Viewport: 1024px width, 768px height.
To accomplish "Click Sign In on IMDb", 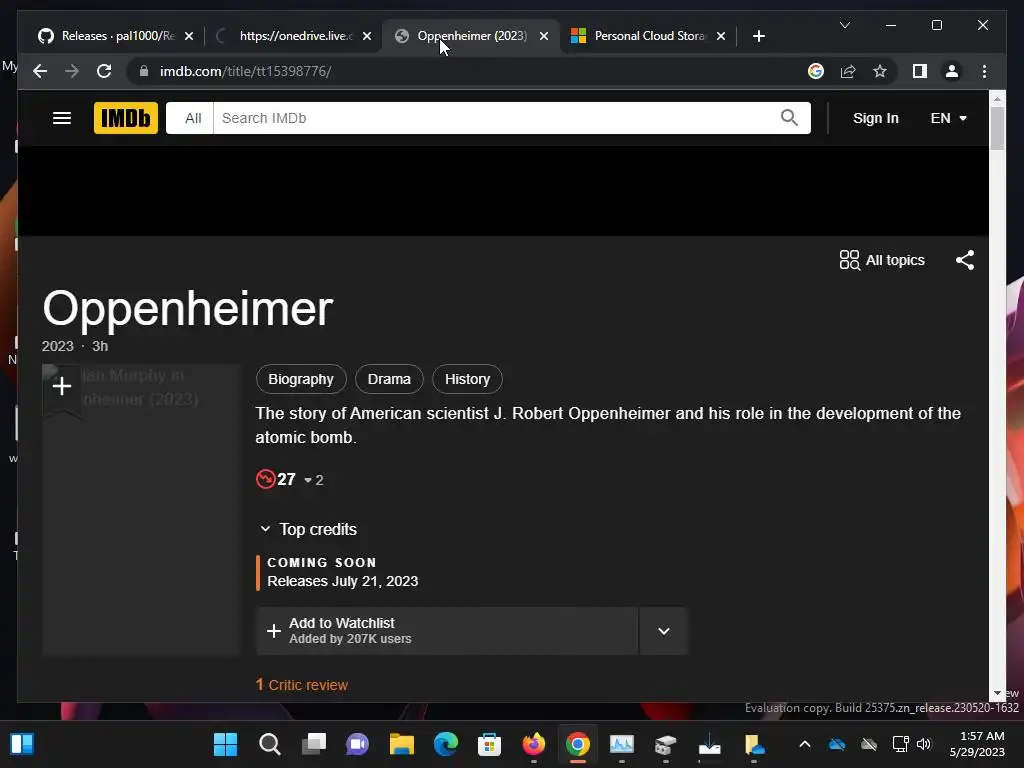I will pos(876,118).
